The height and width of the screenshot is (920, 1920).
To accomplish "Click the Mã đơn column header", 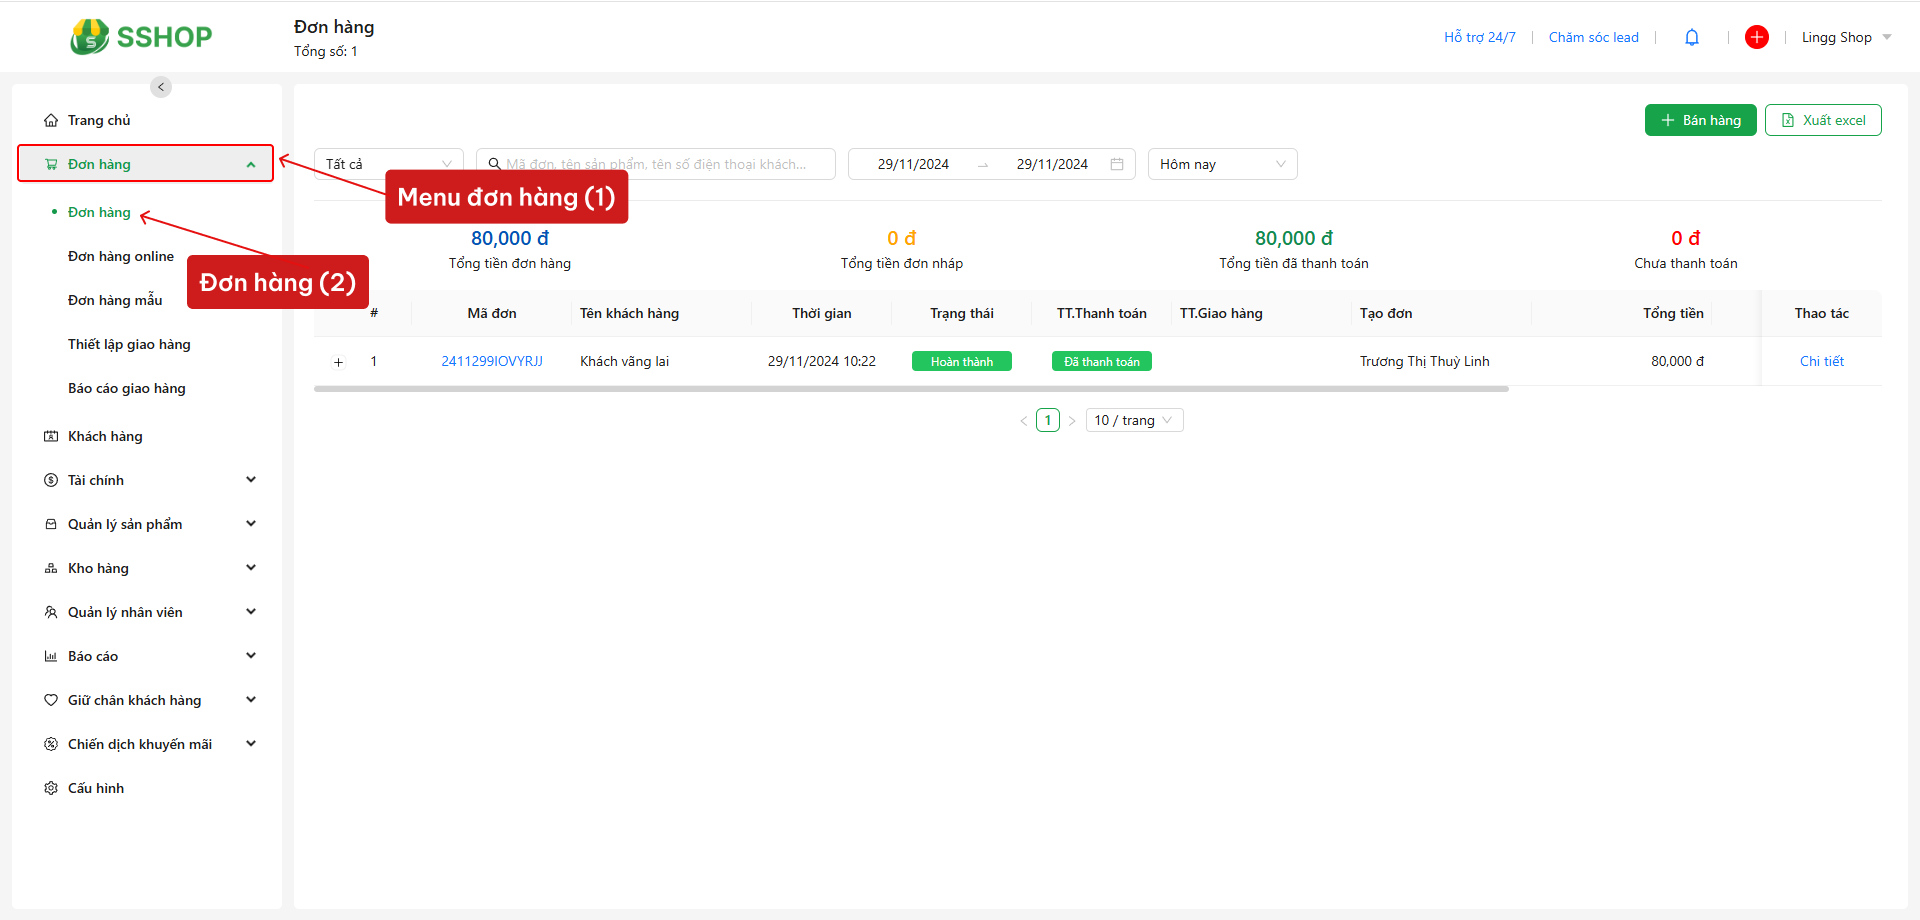I will tap(492, 313).
